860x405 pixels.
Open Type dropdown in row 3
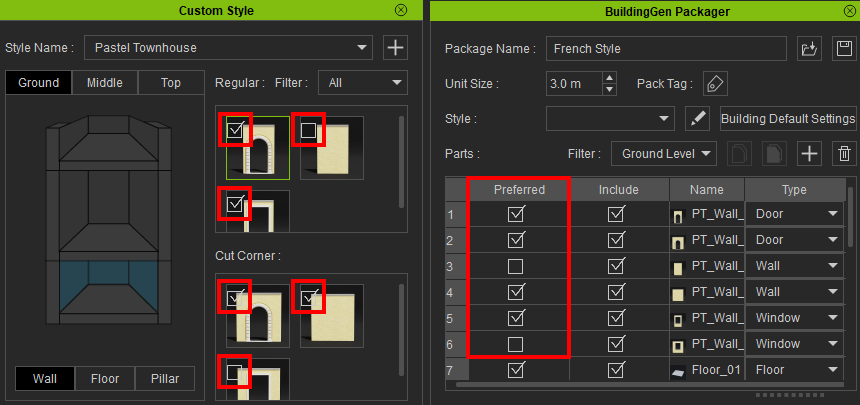[794, 266]
